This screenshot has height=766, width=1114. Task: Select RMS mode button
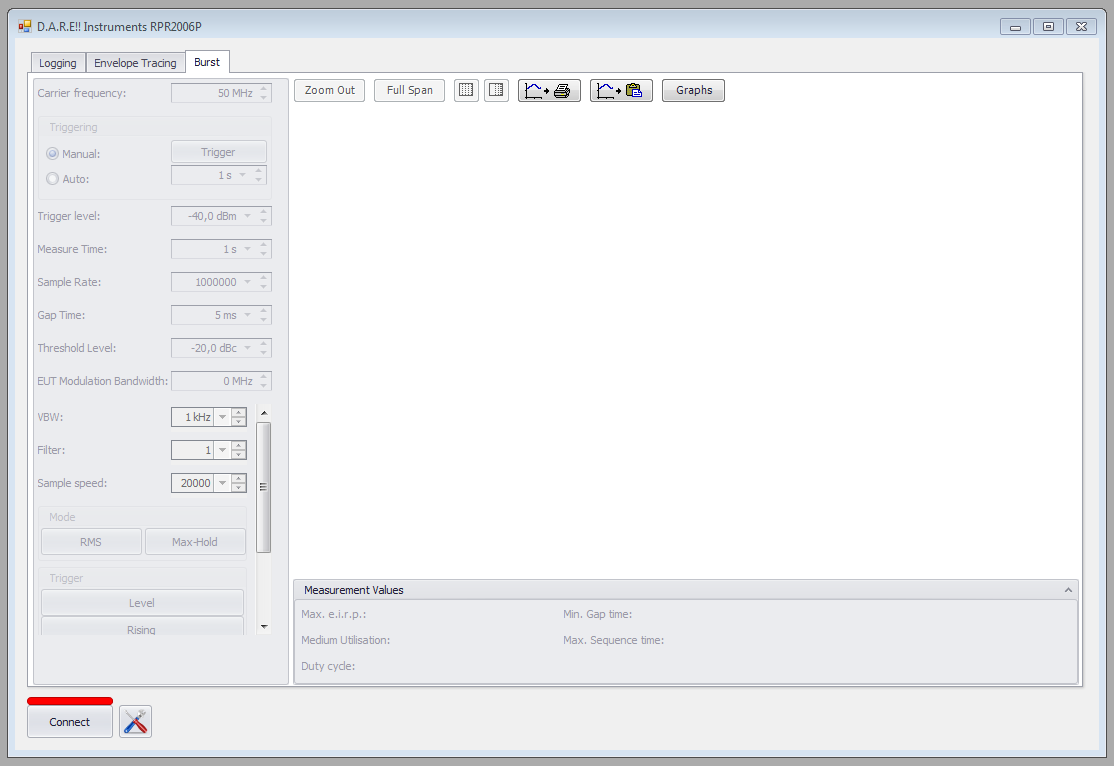(91, 541)
